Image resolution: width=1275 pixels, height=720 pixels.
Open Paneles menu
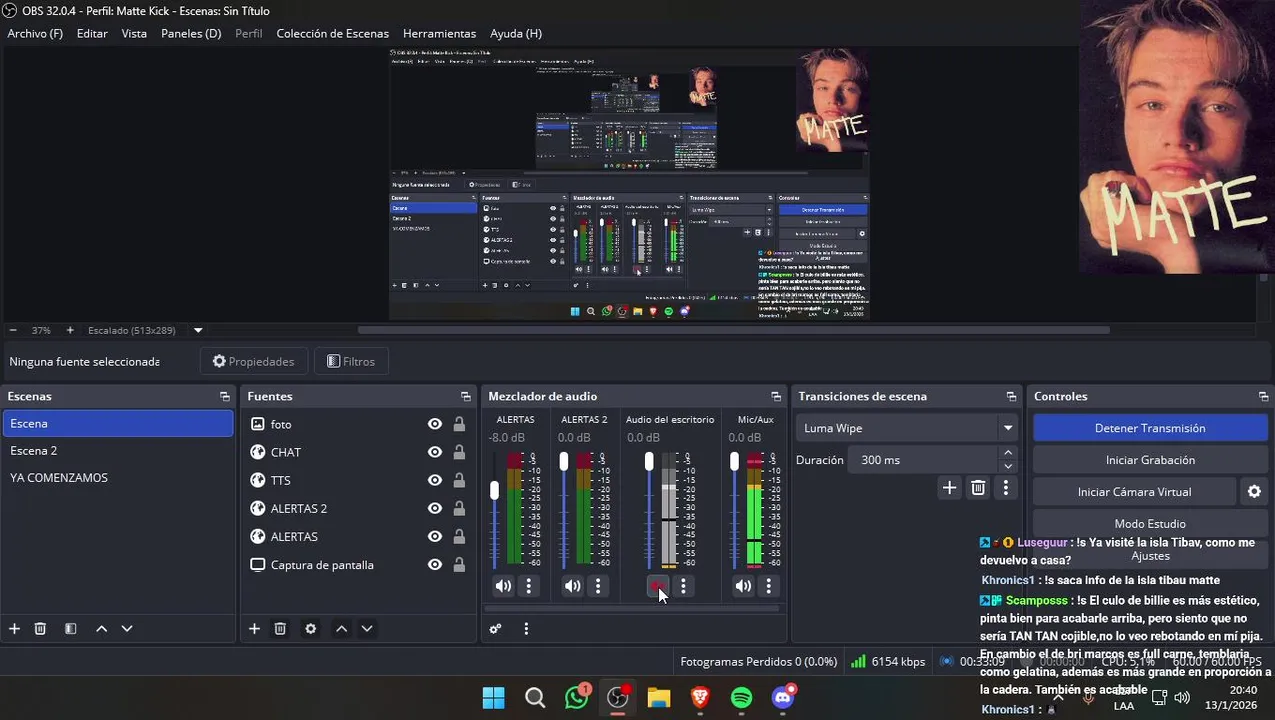click(x=191, y=33)
